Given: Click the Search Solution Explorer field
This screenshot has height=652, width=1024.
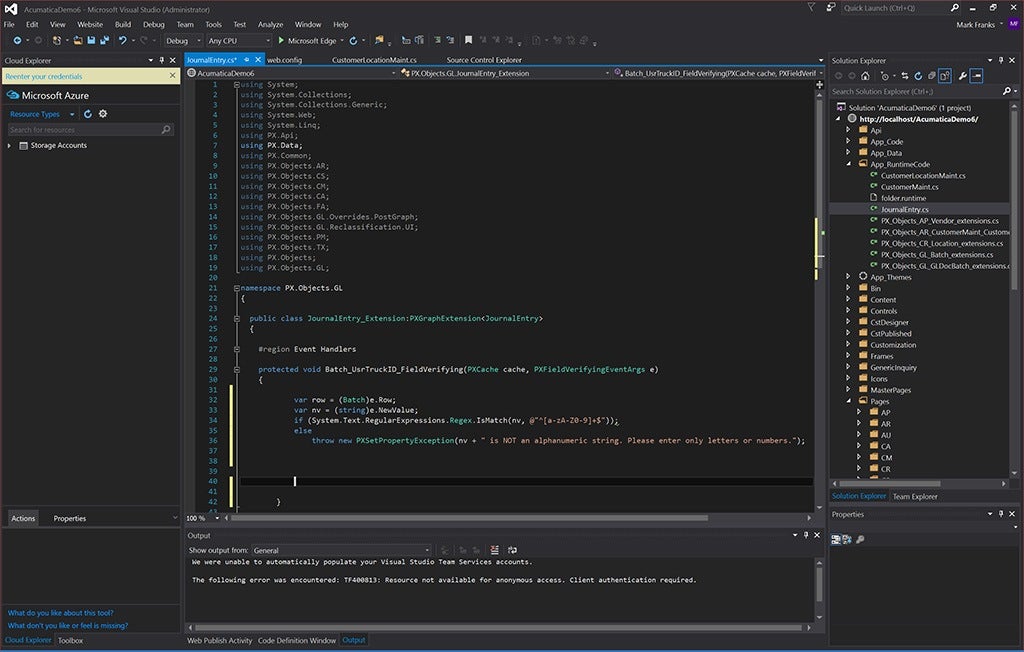Looking at the screenshot, I should coord(922,91).
